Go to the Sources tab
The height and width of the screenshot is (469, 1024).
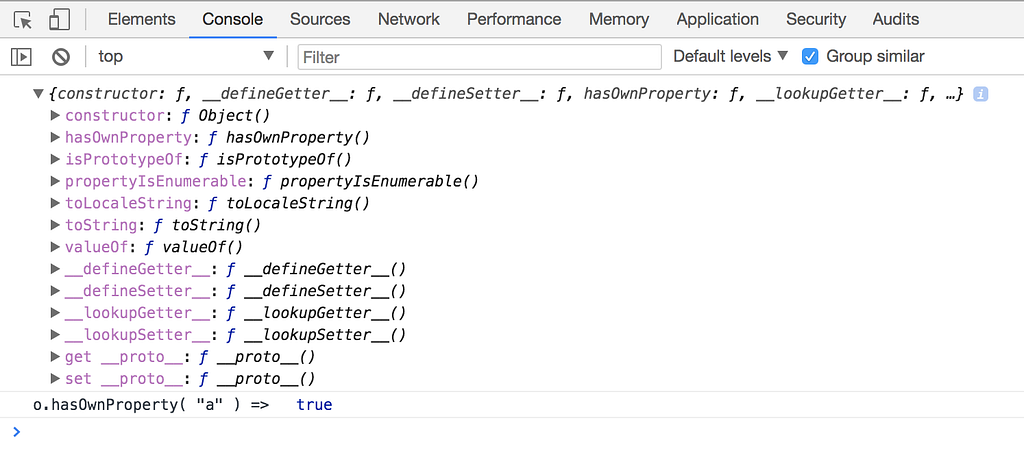(320, 19)
